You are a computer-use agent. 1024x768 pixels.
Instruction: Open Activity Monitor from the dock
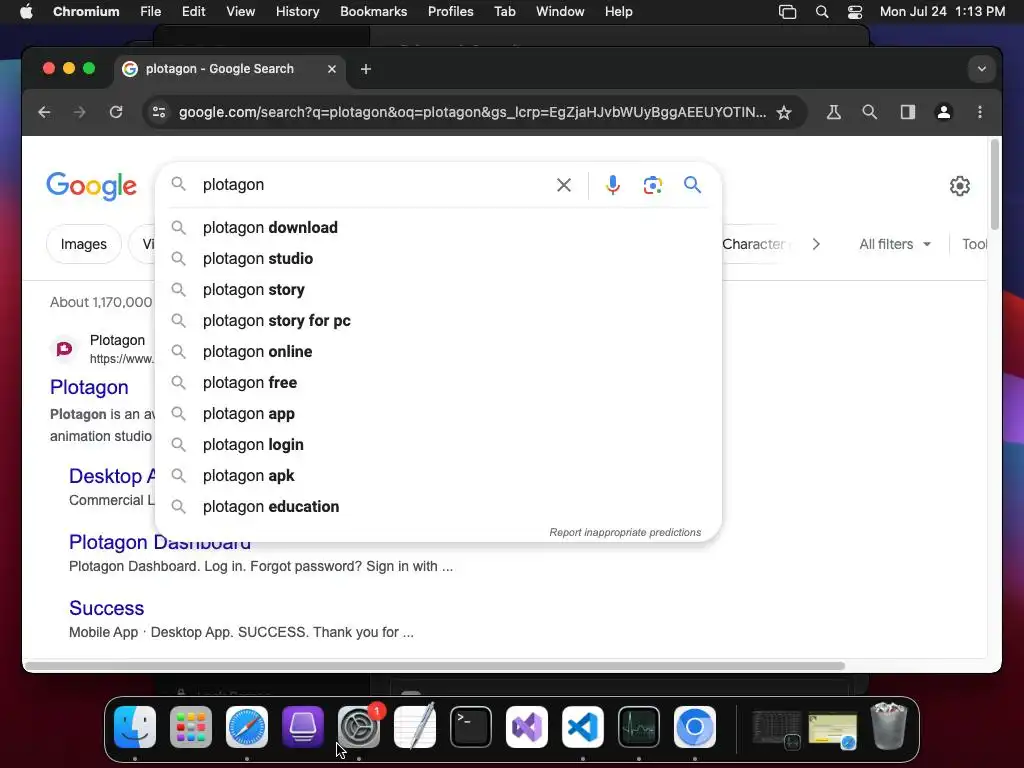click(639, 727)
